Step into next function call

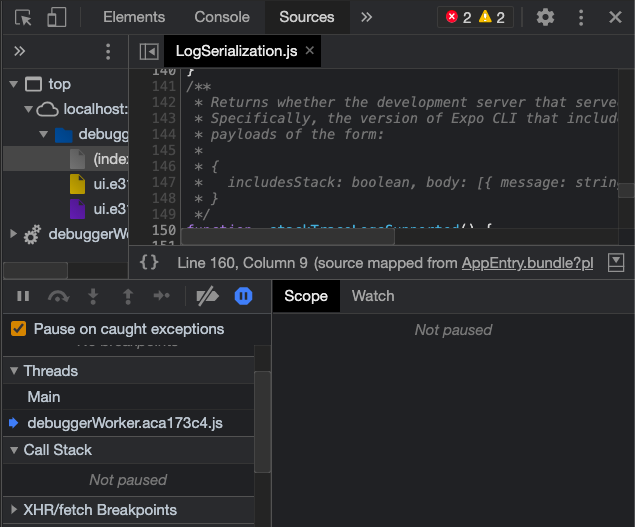click(x=93, y=296)
